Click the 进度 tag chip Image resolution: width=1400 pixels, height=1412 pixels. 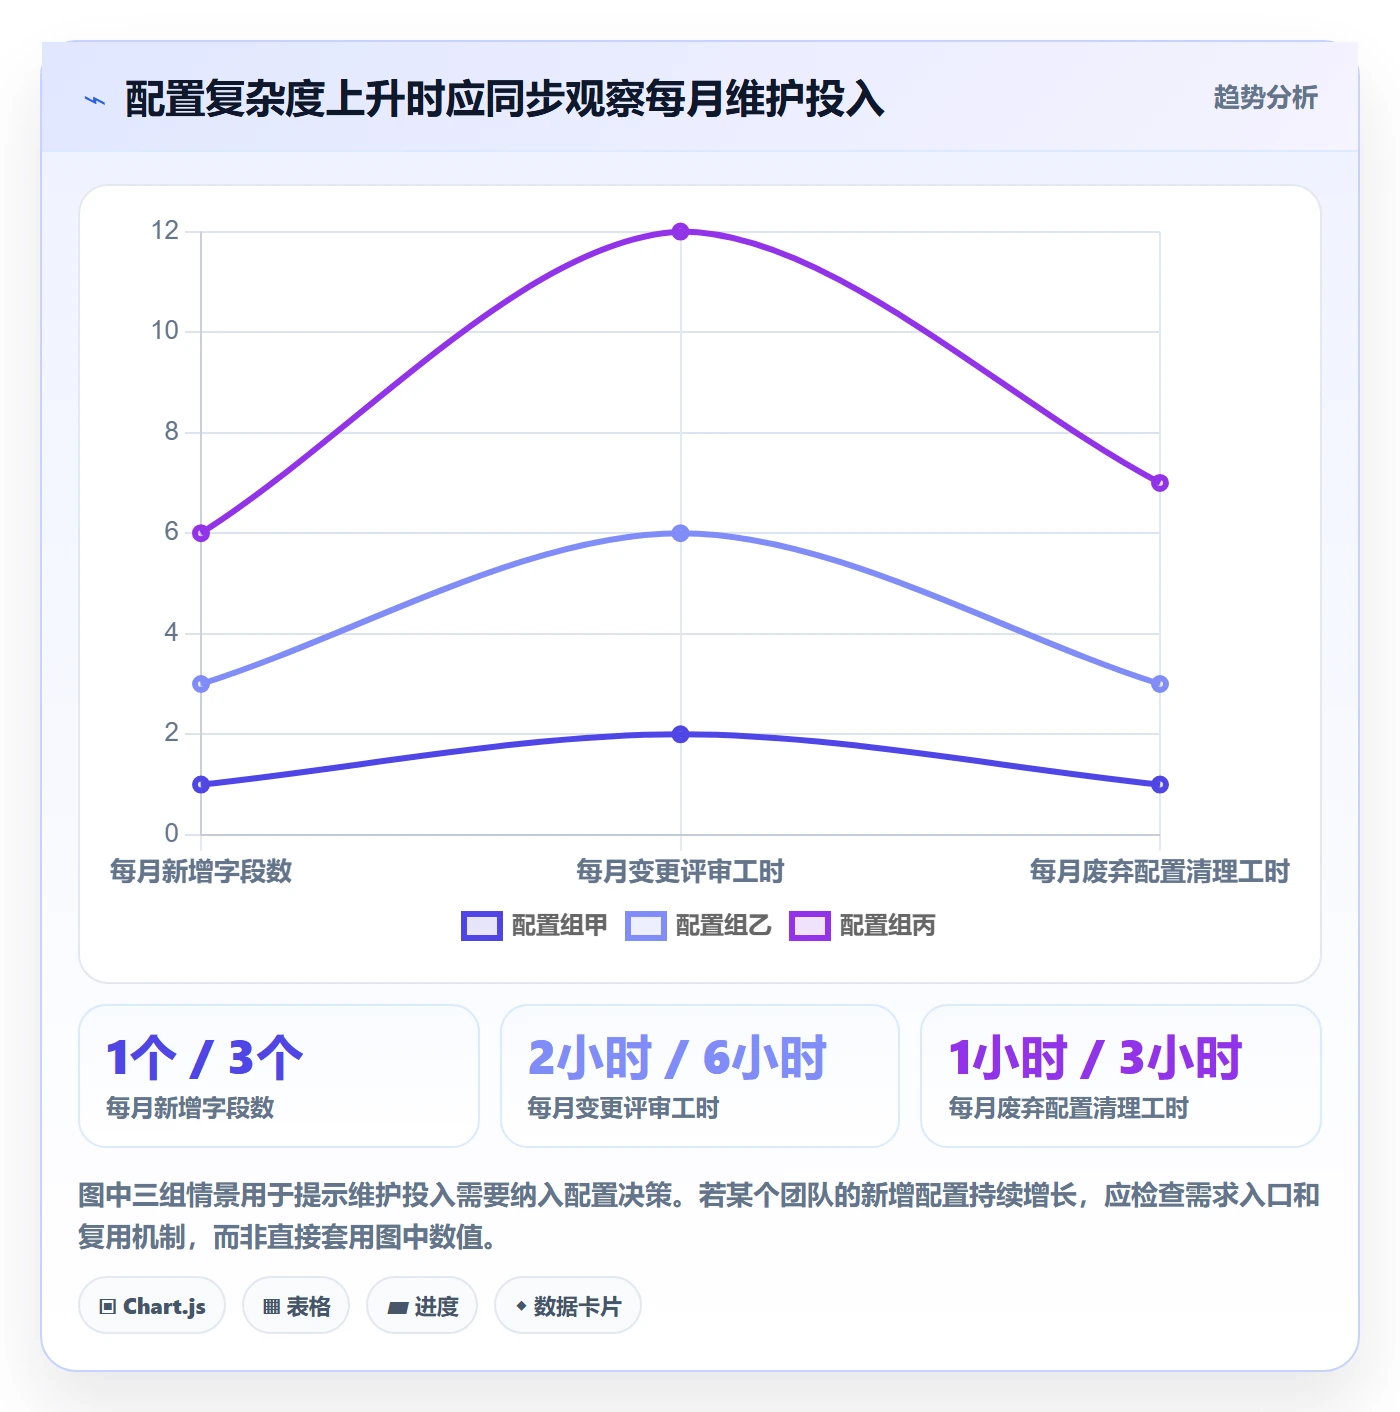[422, 1306]
